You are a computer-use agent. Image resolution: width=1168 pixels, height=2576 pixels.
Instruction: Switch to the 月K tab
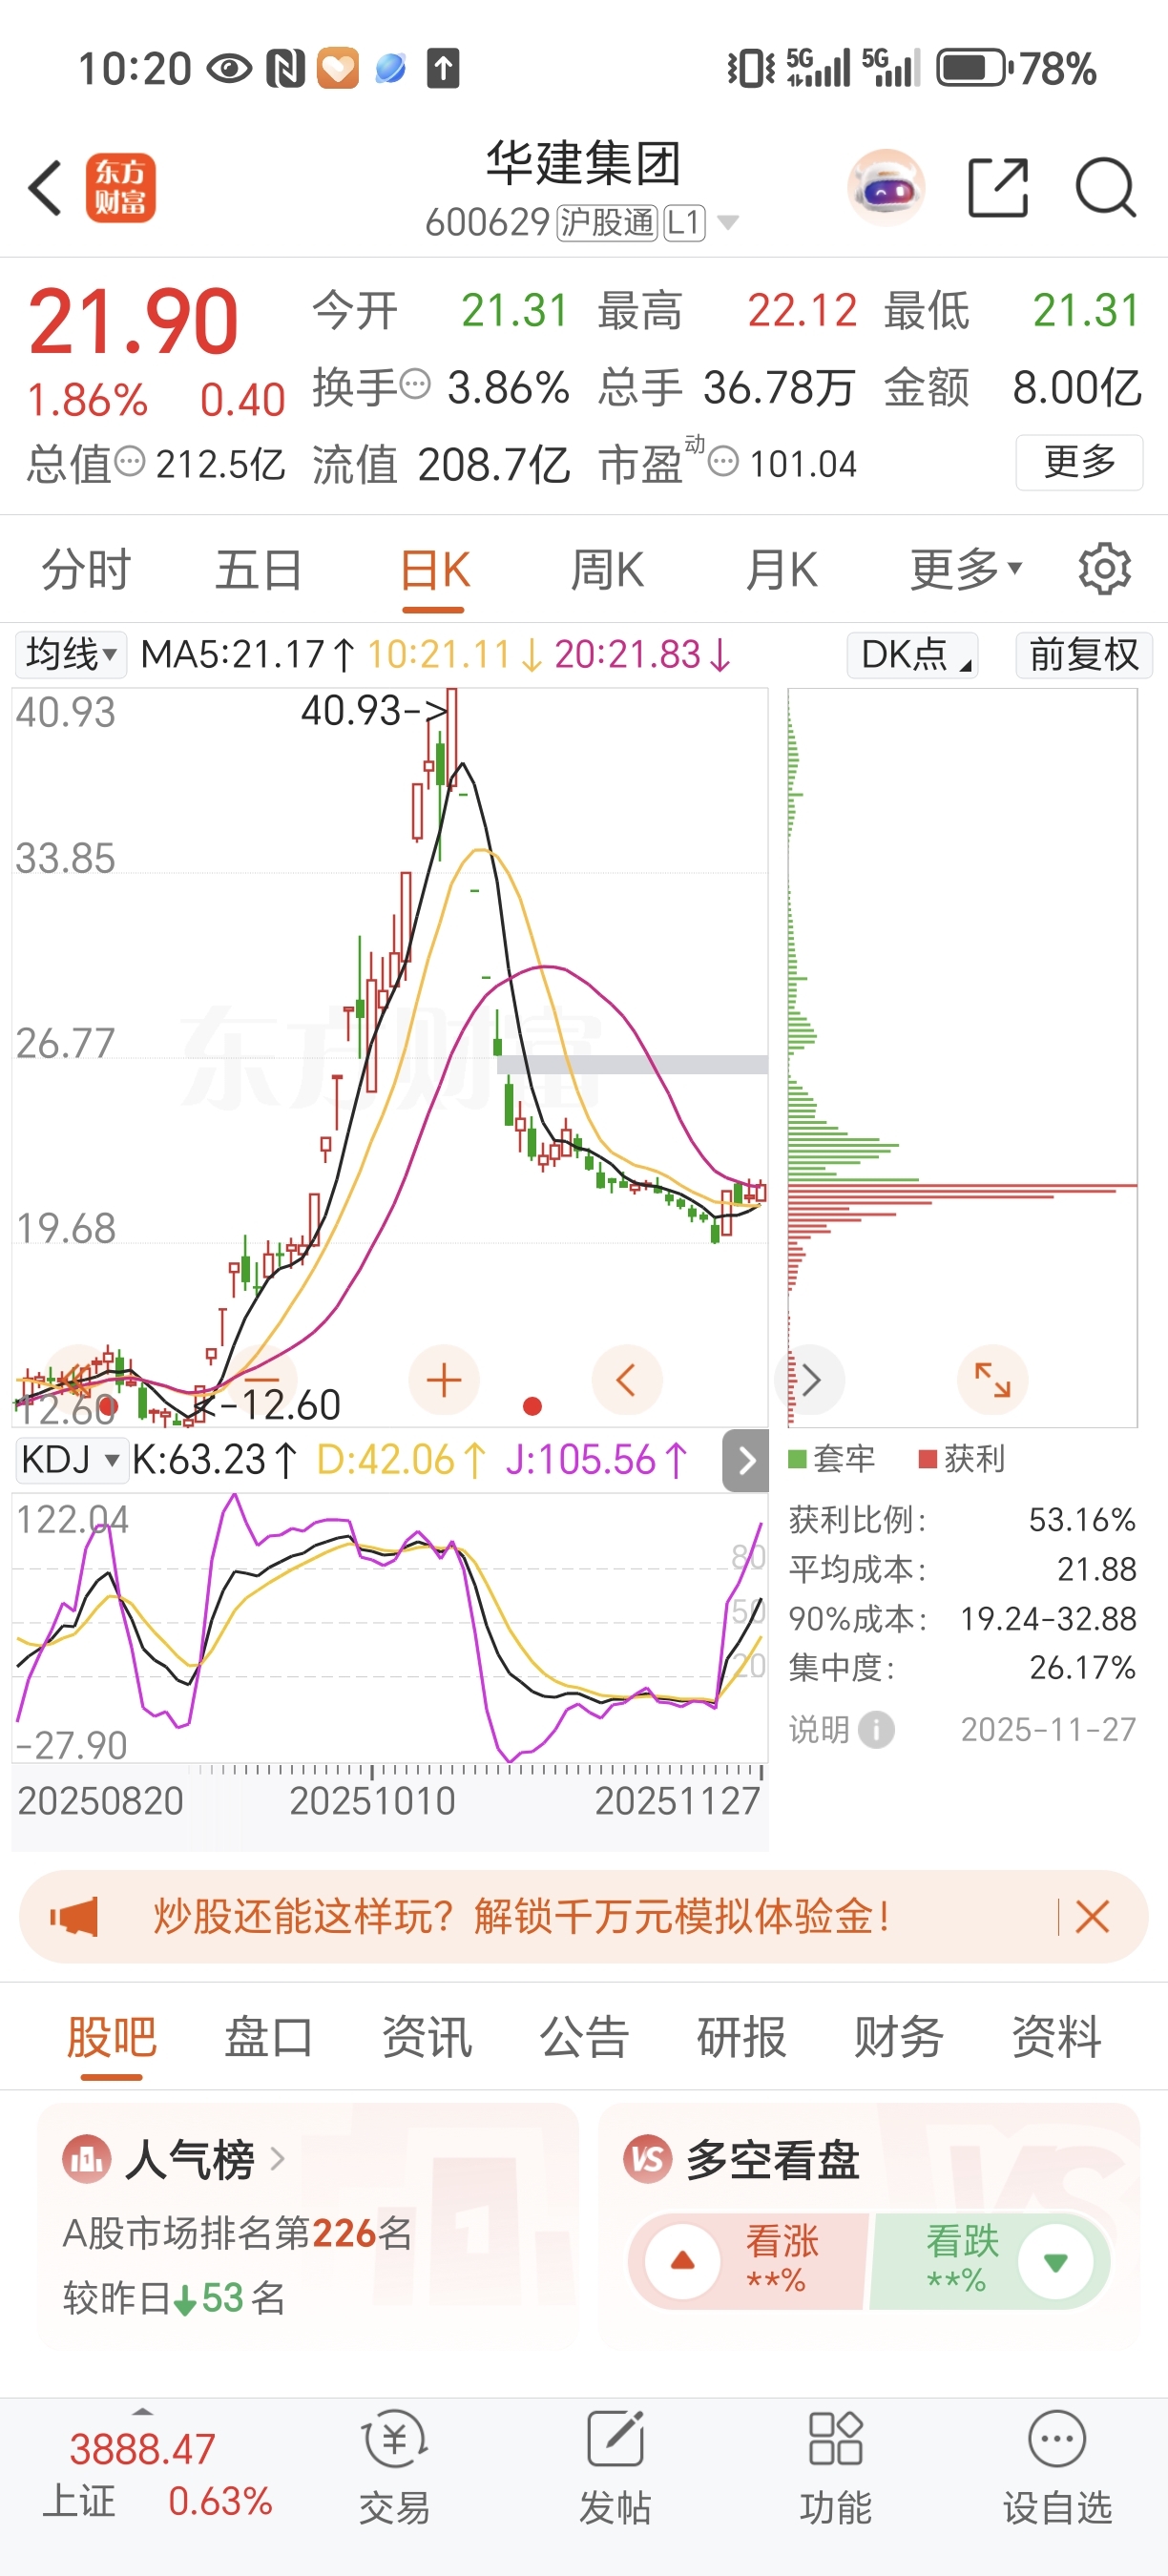tap(782, 569)
